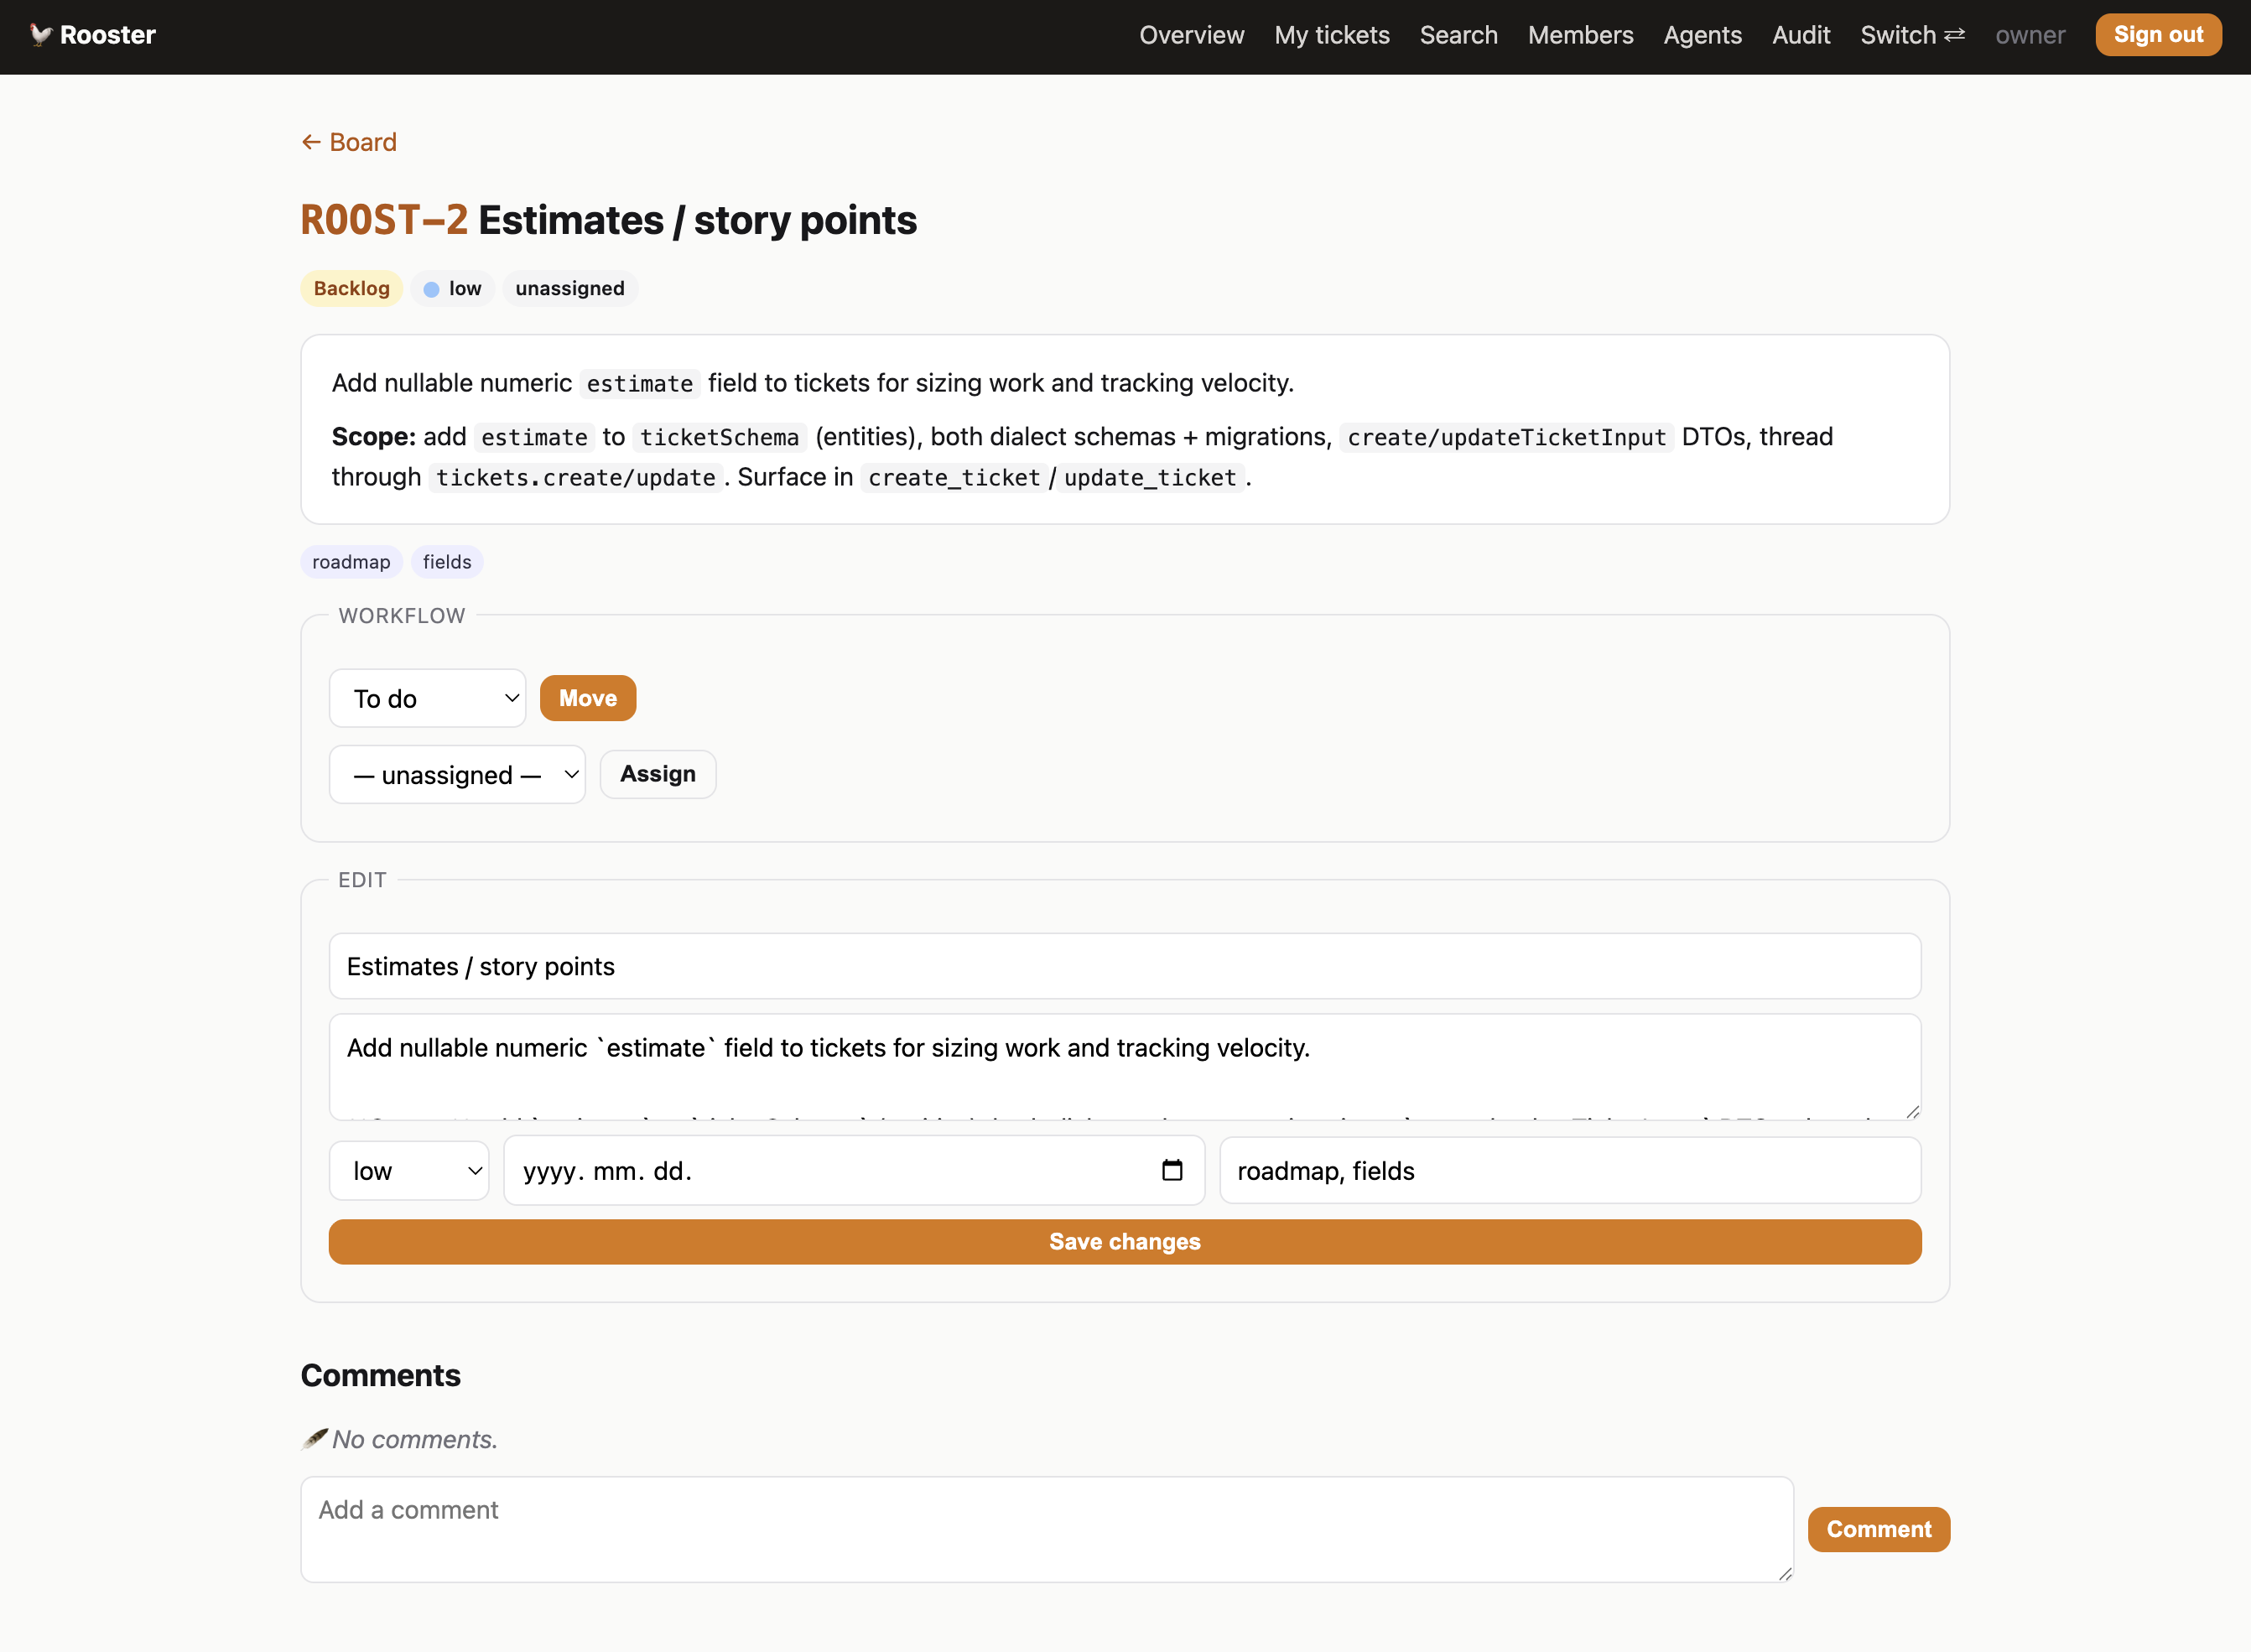2251x1652 pixels.
Task: Click the description textarea resize handle
Action: (x=1912, y=1111)
